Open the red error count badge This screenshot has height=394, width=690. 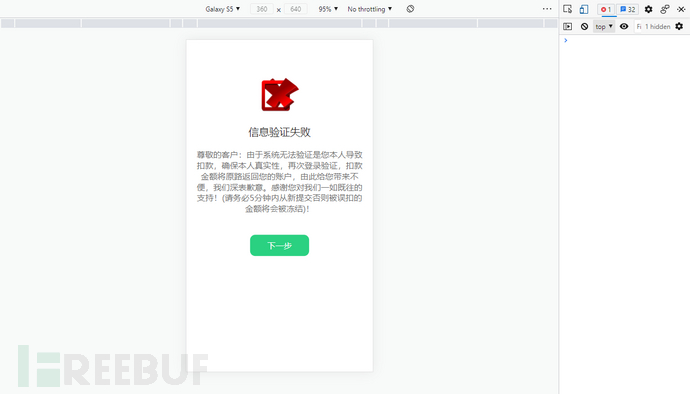point(606,9)
